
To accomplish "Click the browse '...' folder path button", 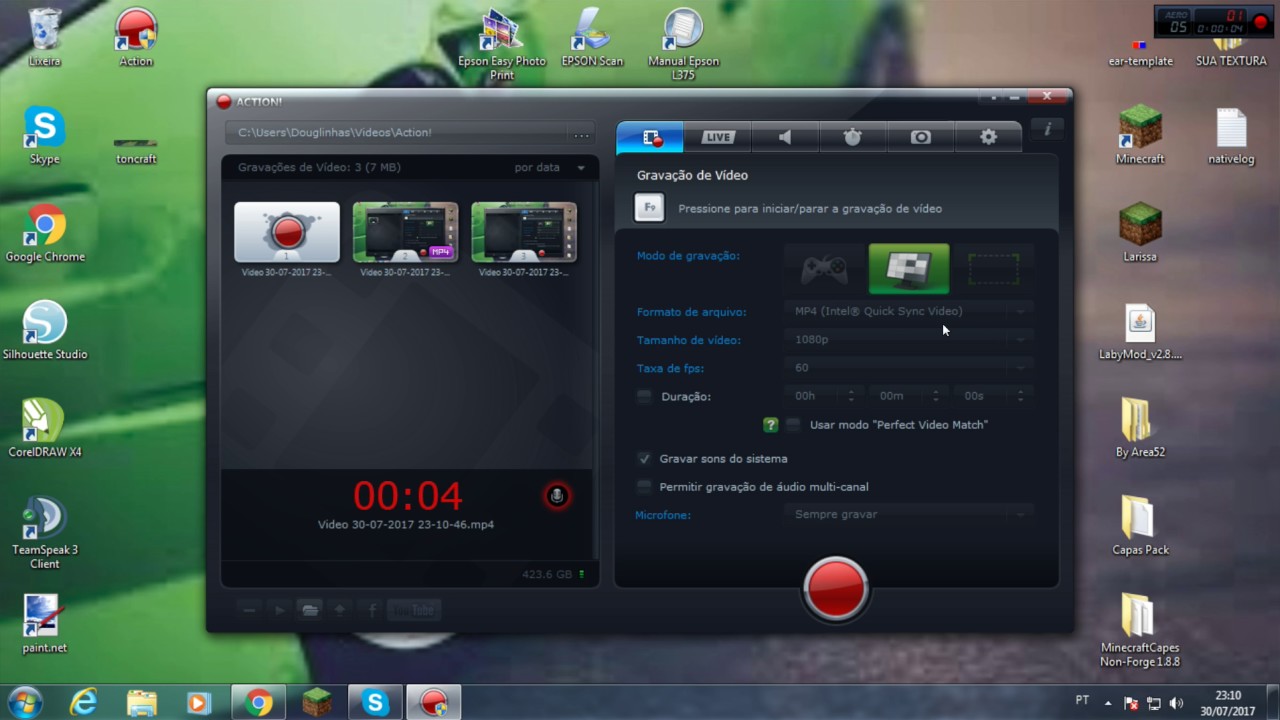I will point(581,133).
